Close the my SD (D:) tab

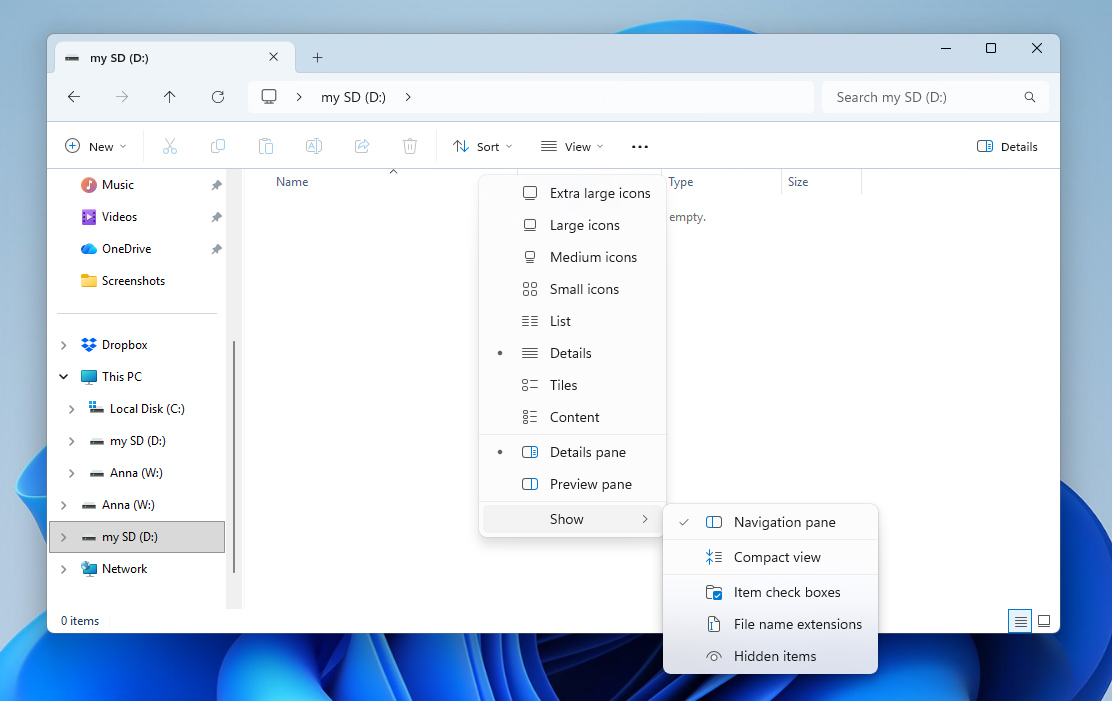(x=274, y=57)
